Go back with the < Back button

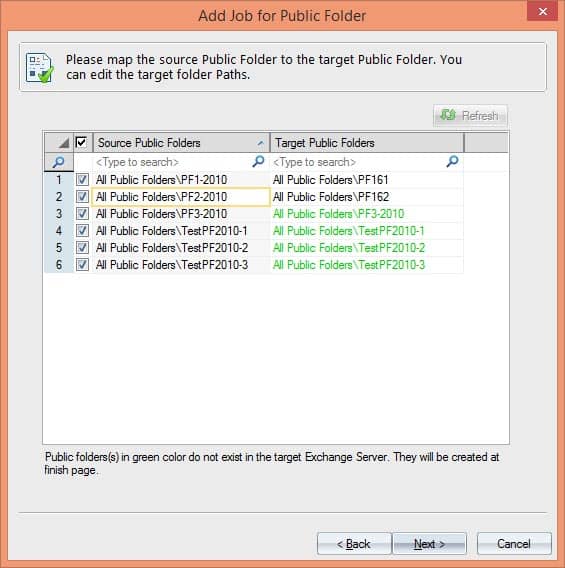tap(354, 543)
